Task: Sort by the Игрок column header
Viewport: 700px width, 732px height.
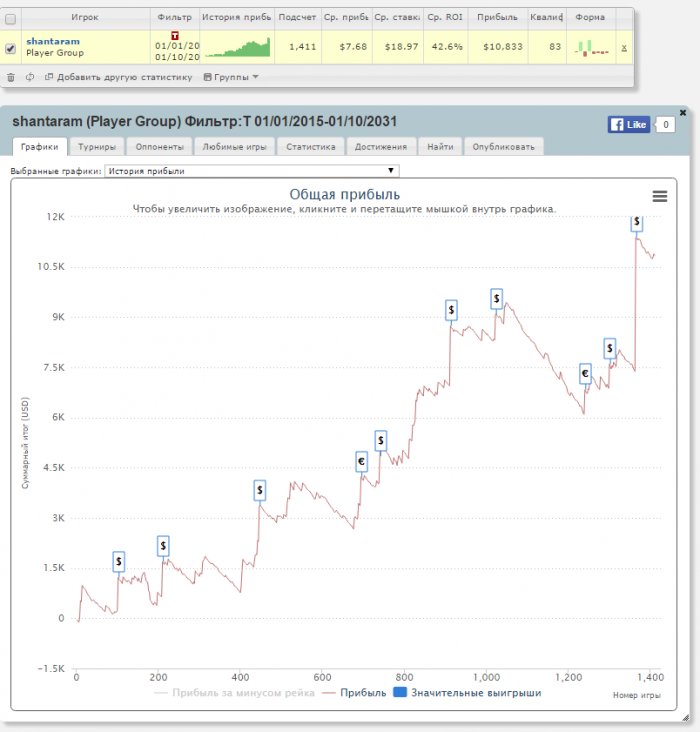Action: point(85,17)
